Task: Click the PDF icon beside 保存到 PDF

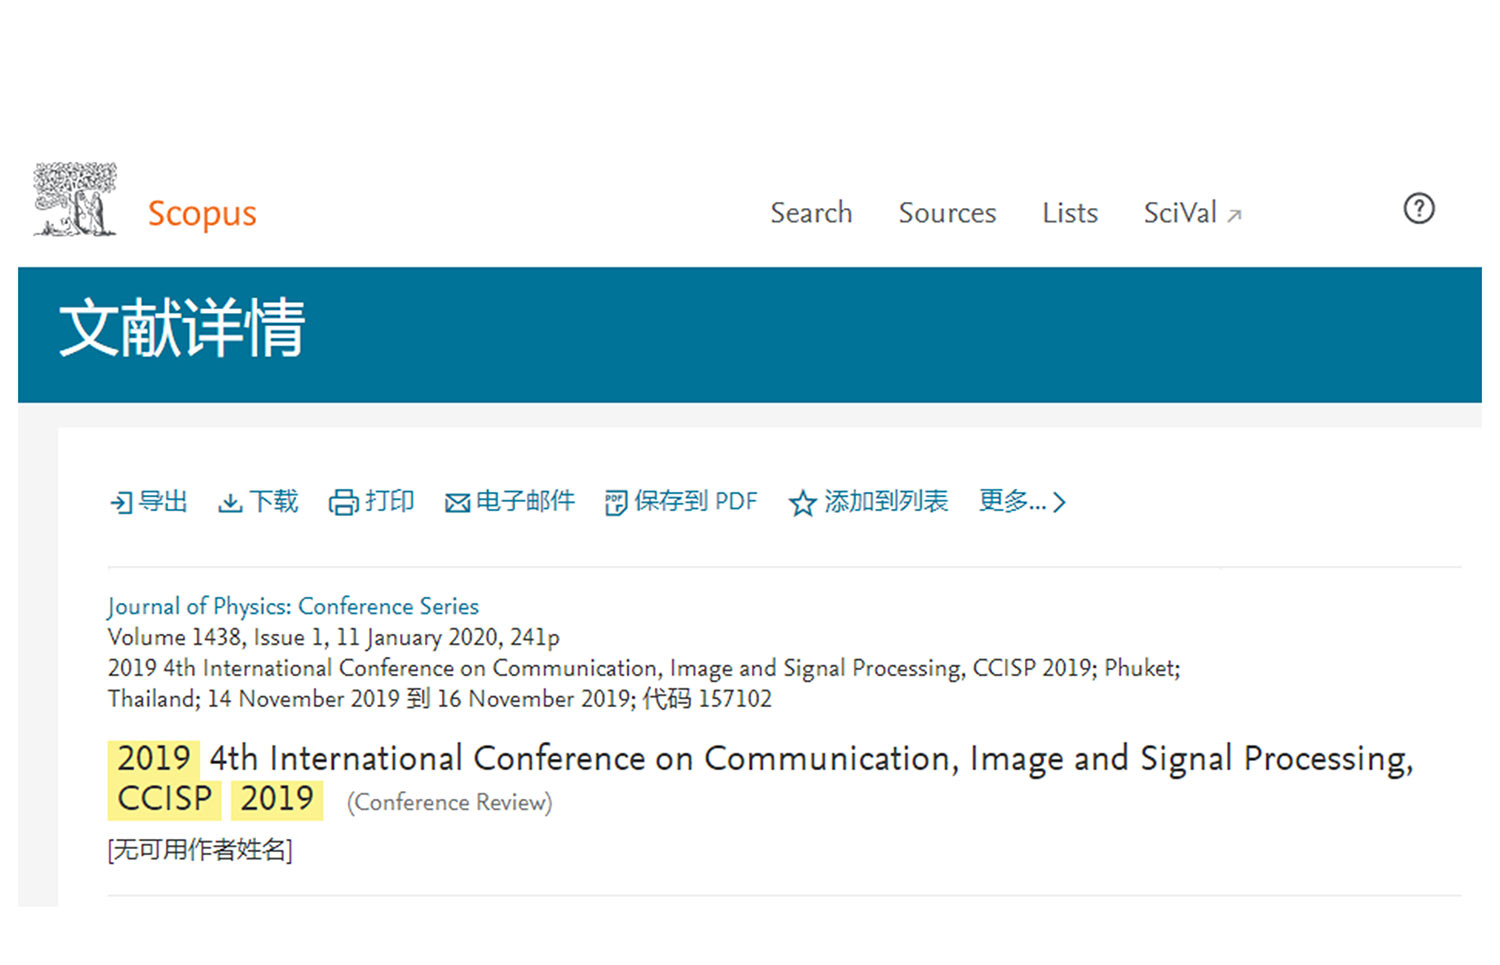Action: (x=616, y=502)
